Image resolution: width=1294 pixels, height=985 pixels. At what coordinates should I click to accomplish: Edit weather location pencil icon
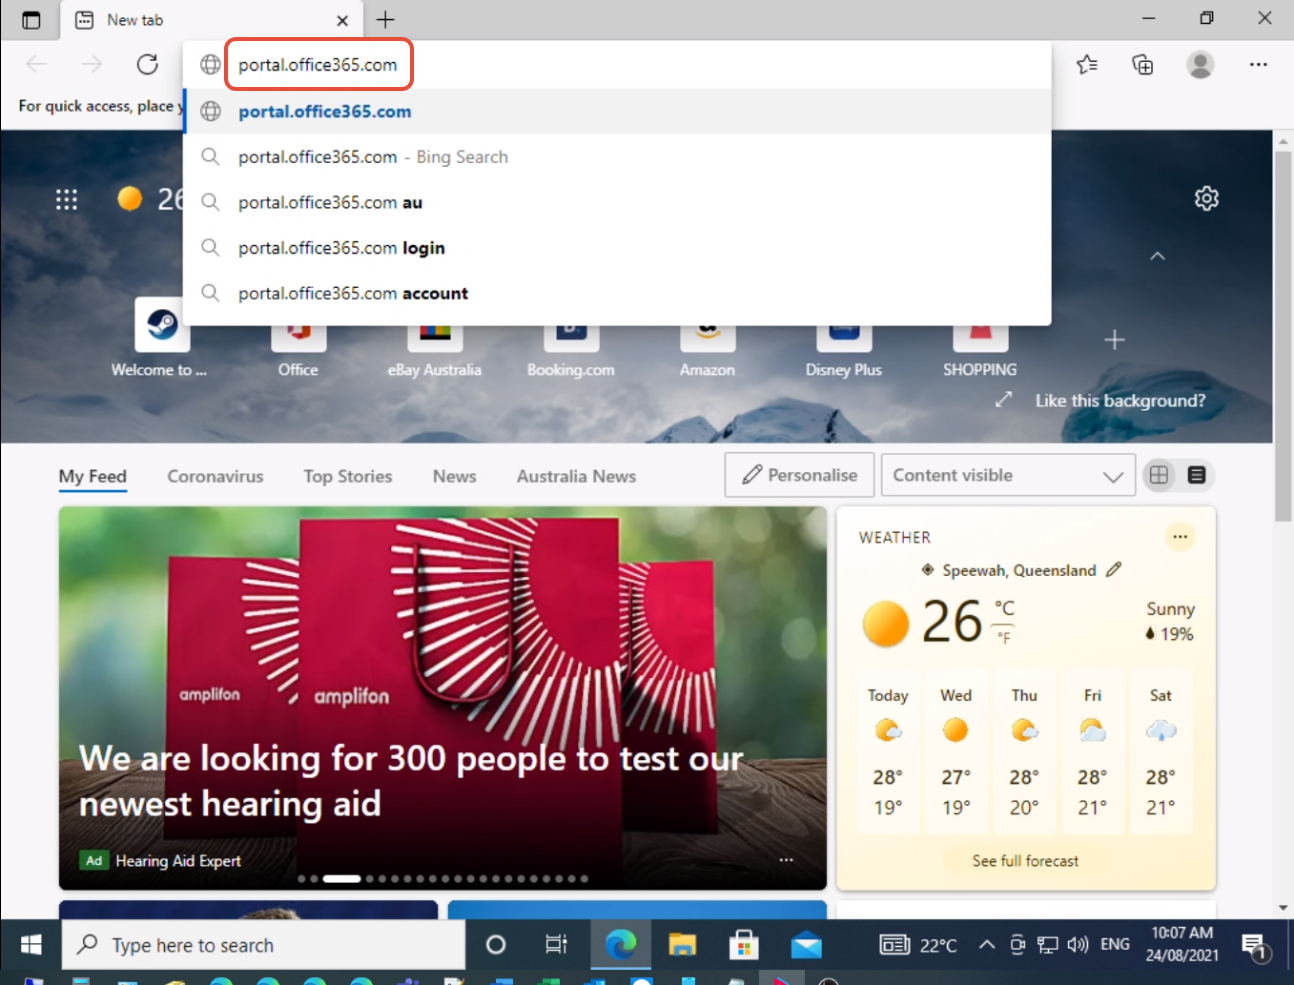coord(1114,570)
